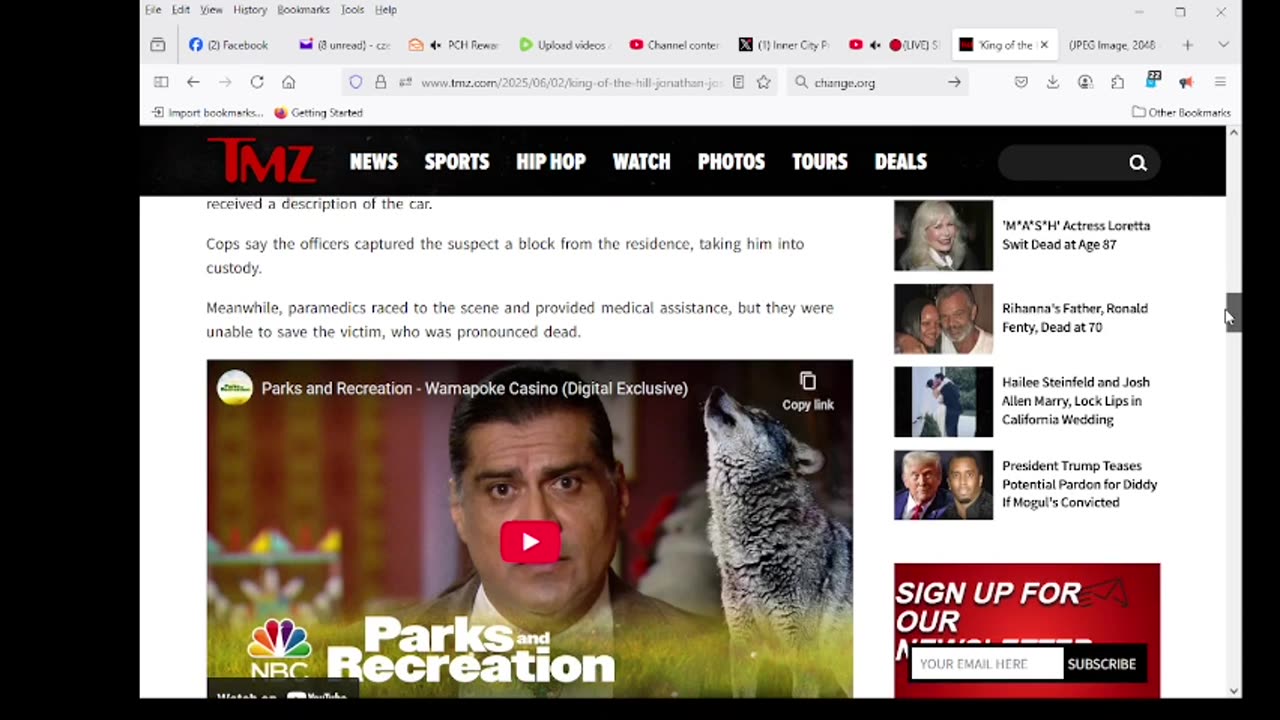The image size is (1280, 720).
Task: Open TMZ TOURS section
Action: point(820,162)
